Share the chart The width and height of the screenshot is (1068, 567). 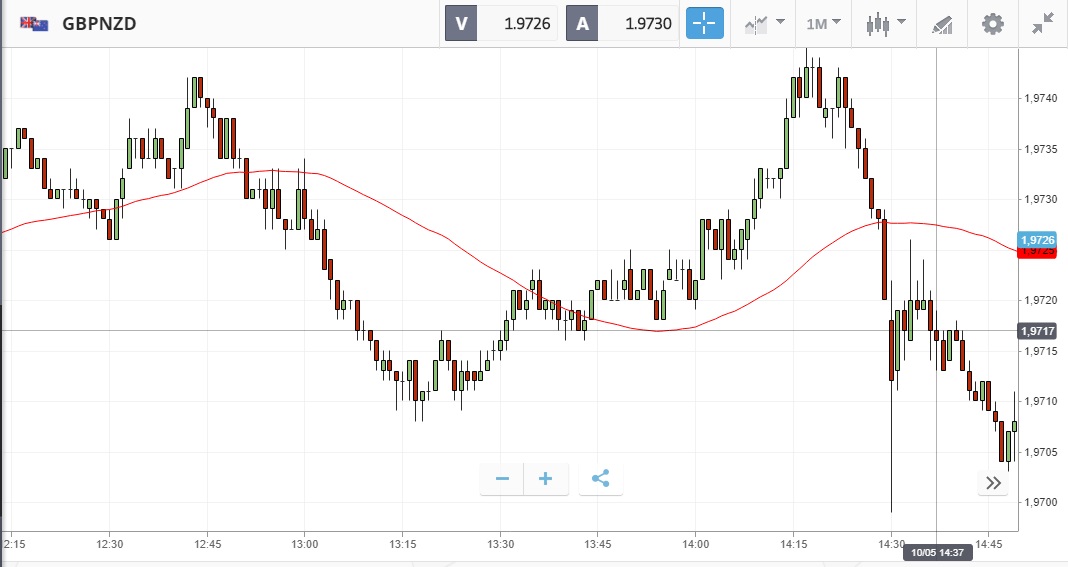coord(600,479)
